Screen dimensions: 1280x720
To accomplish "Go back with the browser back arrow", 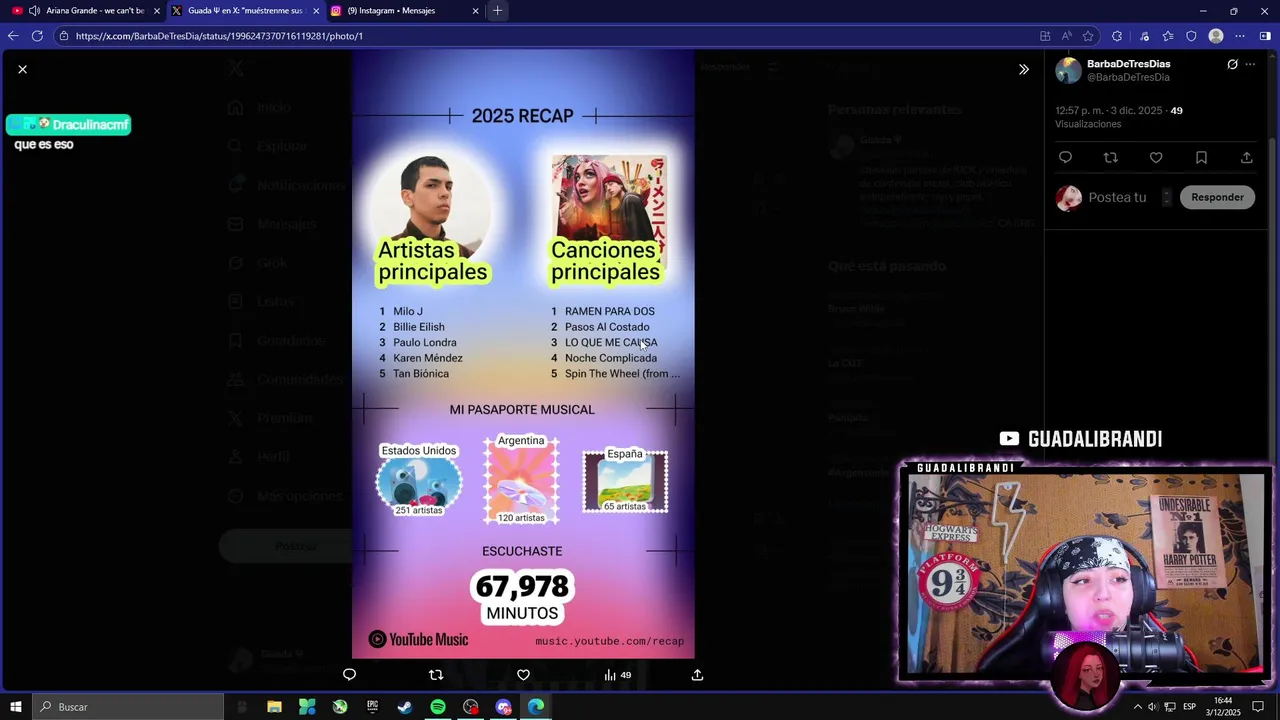I will click(13, 36).
